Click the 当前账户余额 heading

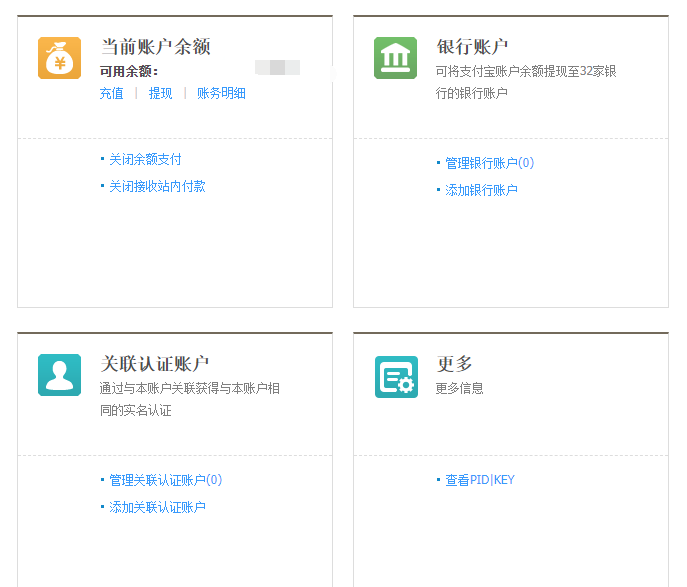155,46
